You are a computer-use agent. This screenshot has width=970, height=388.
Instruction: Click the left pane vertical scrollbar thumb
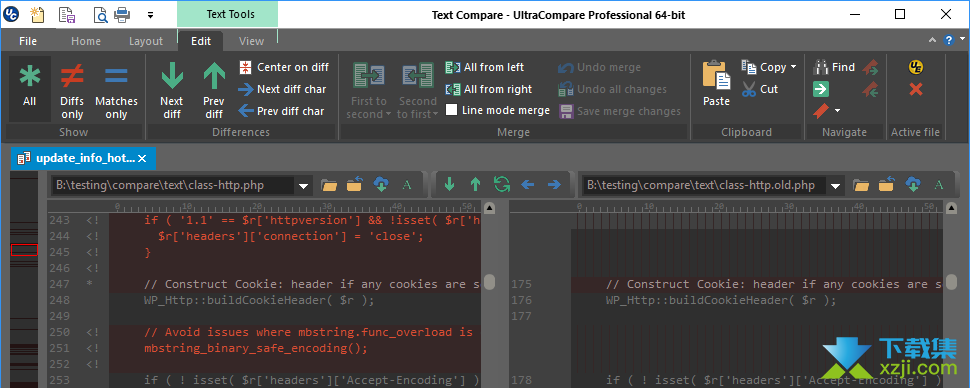click(x=489, y=282)
